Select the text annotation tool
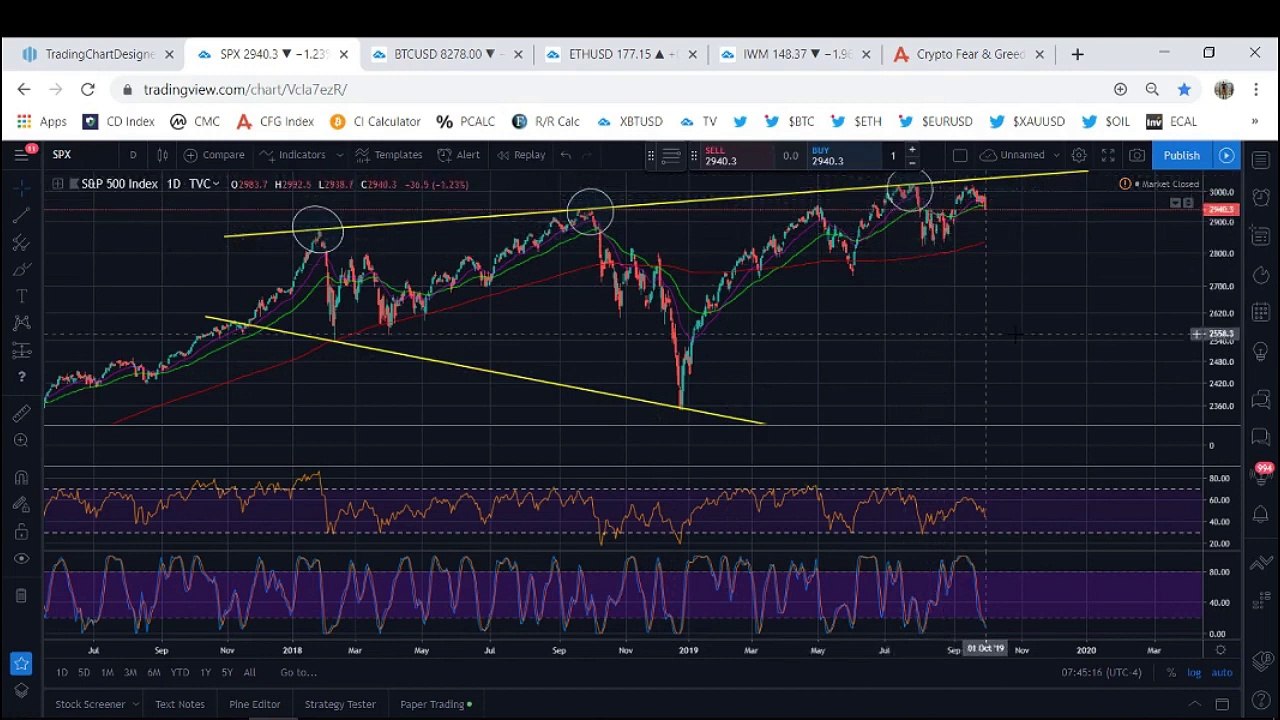The width and height of the screenshot is (1280, 720). [21, 296]
